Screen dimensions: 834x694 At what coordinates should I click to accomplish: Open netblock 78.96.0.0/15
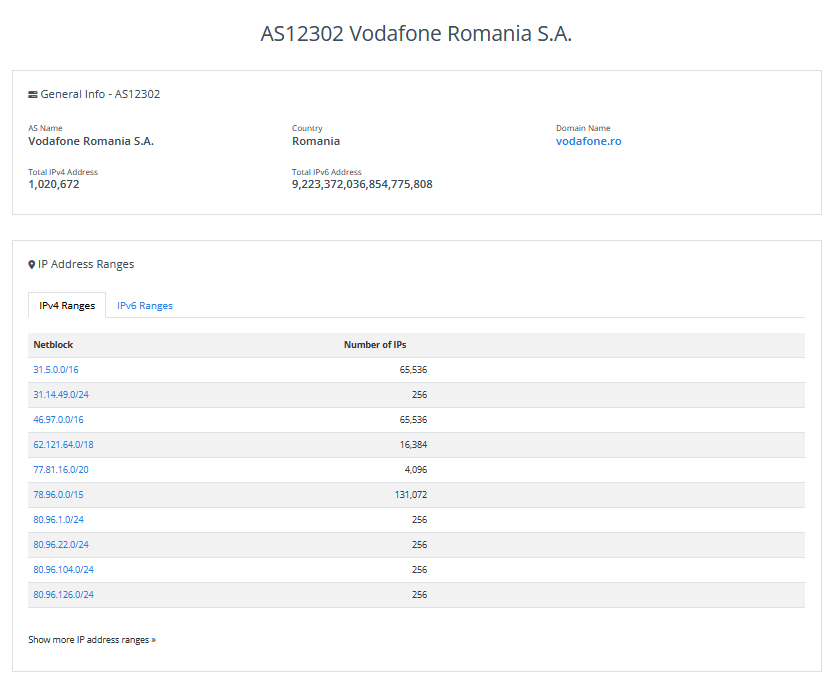[x=59, y=495]
